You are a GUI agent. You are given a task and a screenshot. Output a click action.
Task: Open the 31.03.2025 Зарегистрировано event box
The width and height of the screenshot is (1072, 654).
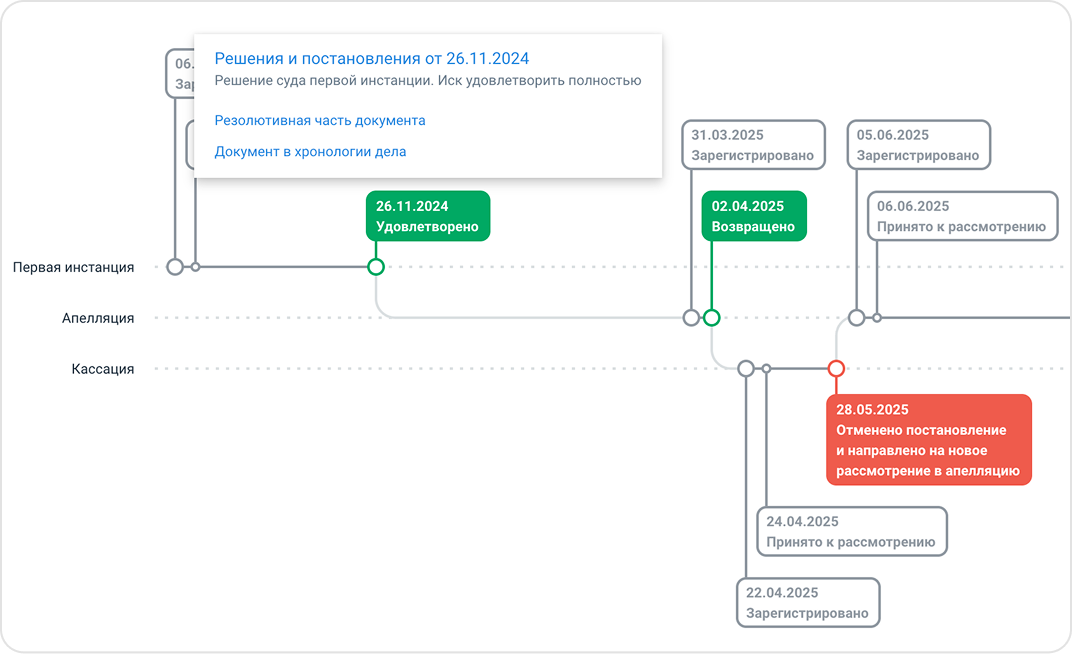753,145
